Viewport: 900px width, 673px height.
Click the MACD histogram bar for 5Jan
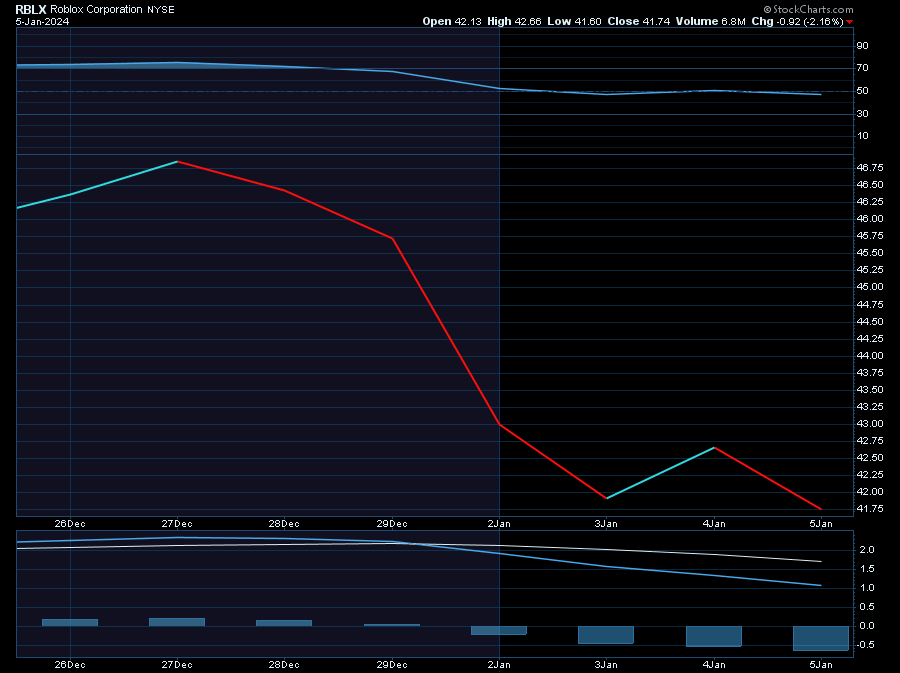tap(821, 639)
